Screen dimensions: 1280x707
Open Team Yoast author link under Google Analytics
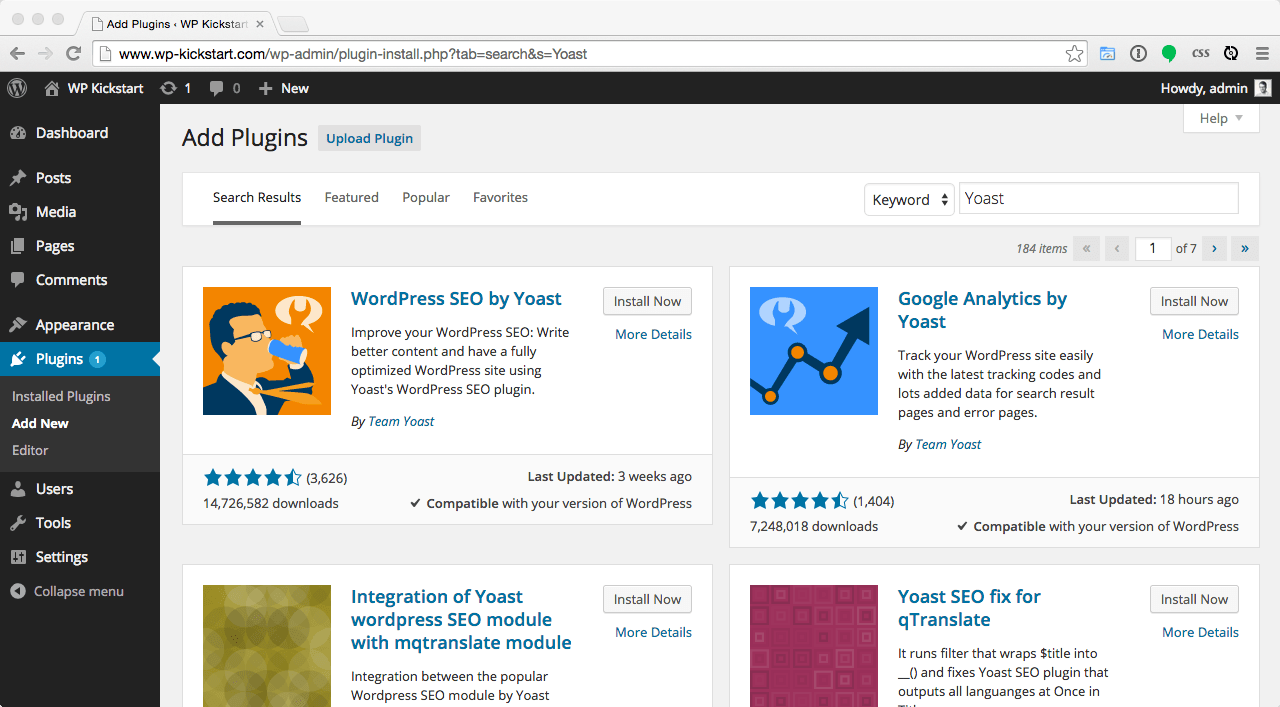point(948,444)
